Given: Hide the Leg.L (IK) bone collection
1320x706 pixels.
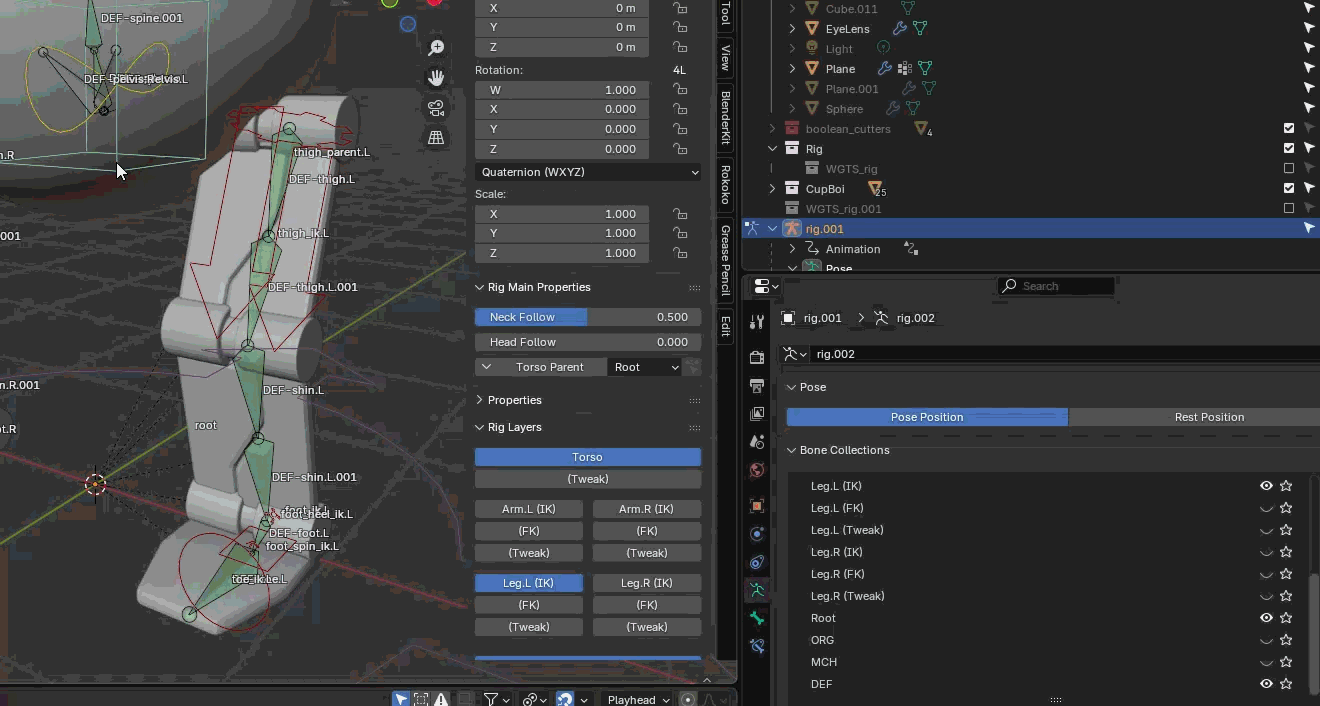Looking at the screenshot, I should (1266, 486).
